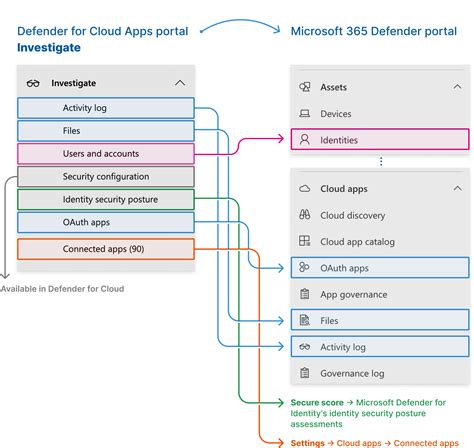Click the Cloud discovery binoculars icon
Screen dimensions: 474x448
[x=304, y=215]
